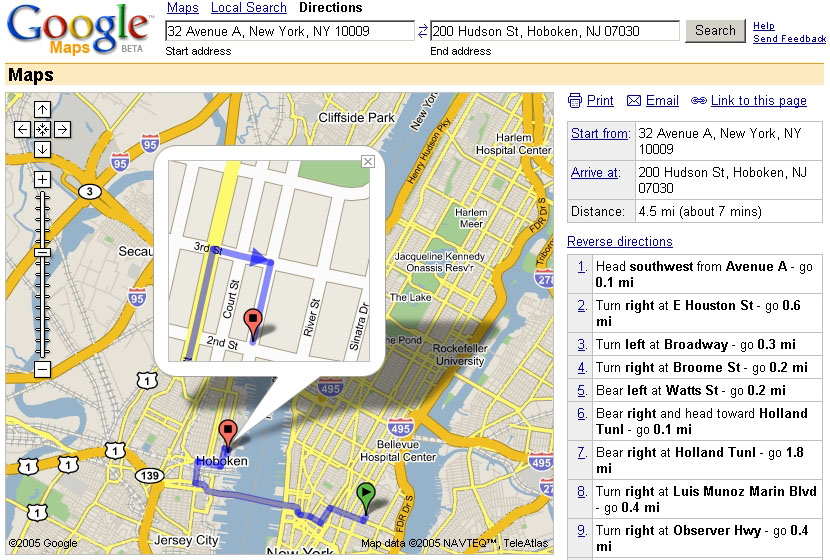Click the green start marker in Manhattan
Viewport: 830px width, 560px height.
coord(366,498)
